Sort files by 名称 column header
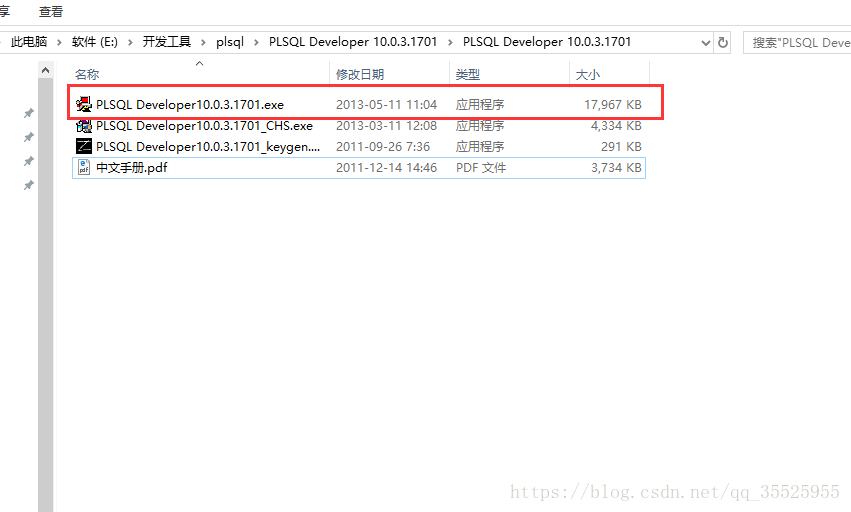Viewport: 851px width, 512px height. click(87, 74)
